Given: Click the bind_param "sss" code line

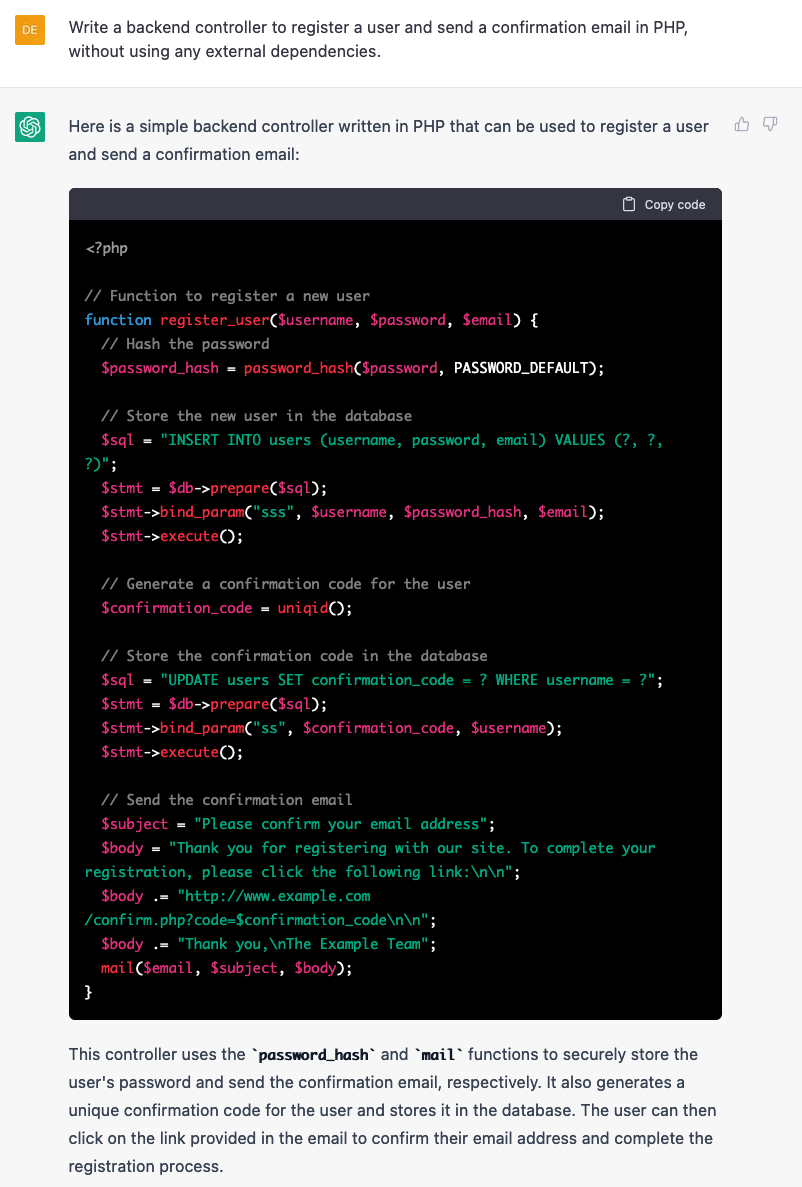Looking at the screenshot, I should pos(353,512).
